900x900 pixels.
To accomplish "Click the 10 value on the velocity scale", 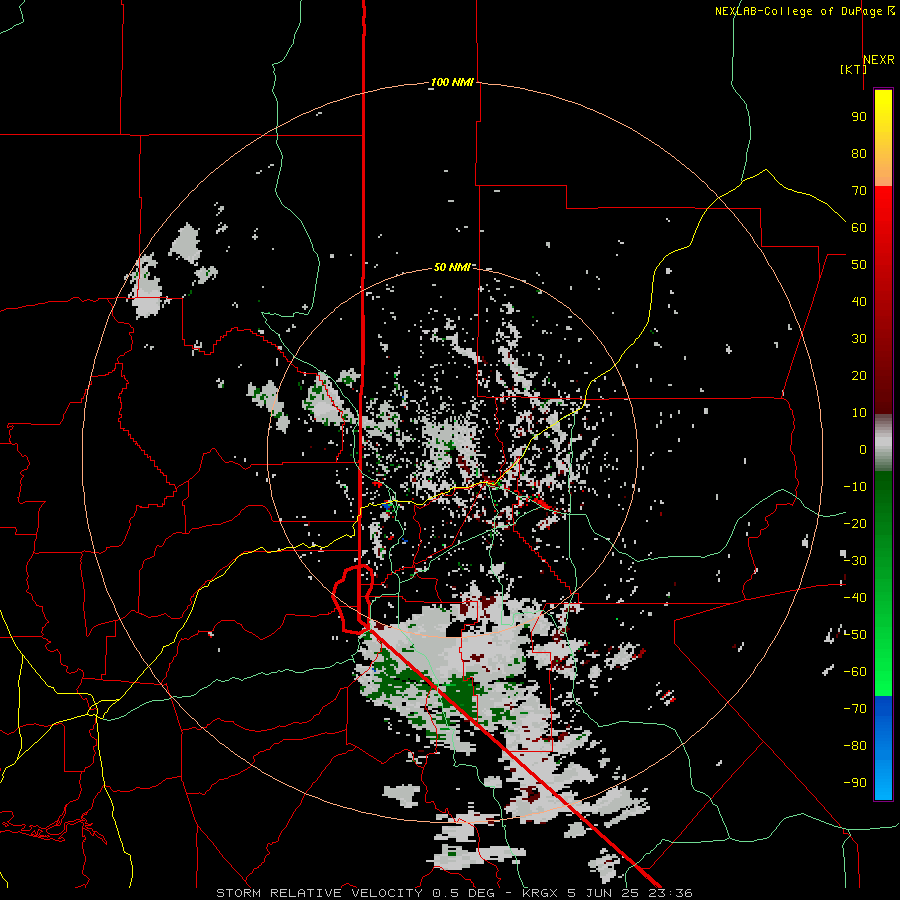I will point(859,413).
